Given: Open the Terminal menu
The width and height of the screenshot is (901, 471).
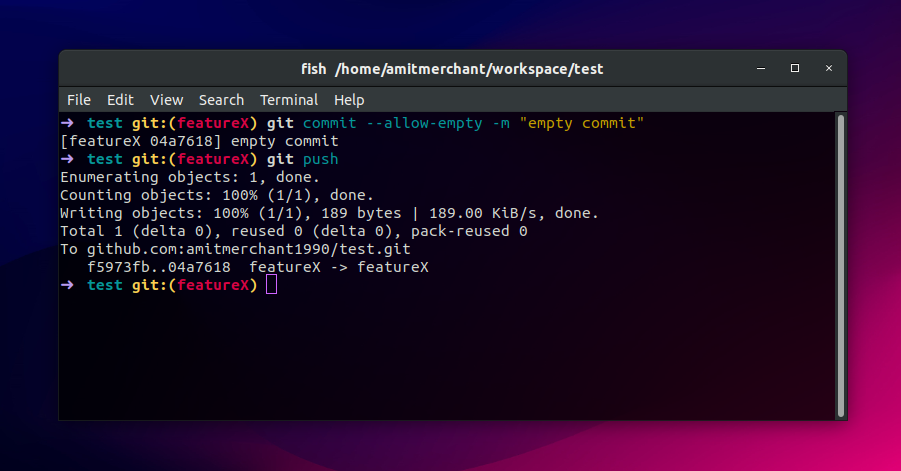Looking at the screenshot, I should [x=289, y=100].
